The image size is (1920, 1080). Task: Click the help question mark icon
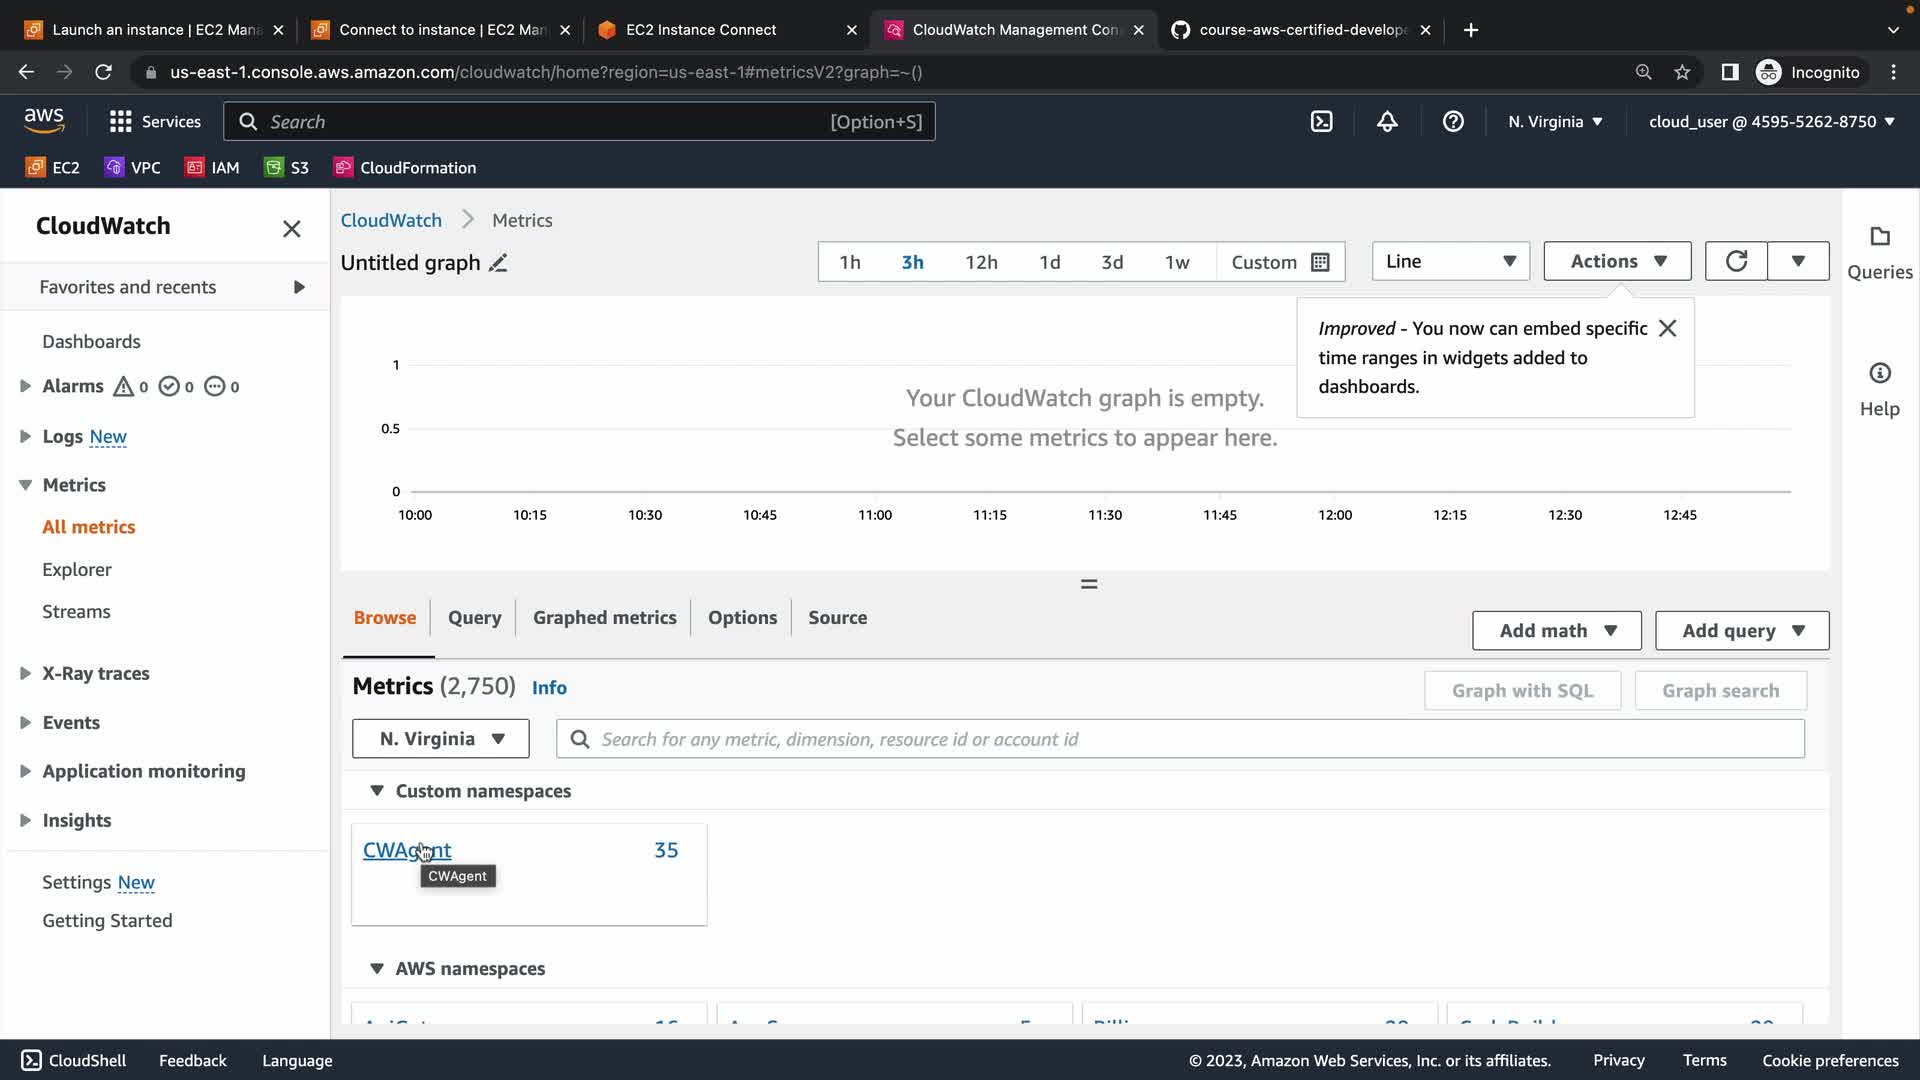(x=1453, y=122)
